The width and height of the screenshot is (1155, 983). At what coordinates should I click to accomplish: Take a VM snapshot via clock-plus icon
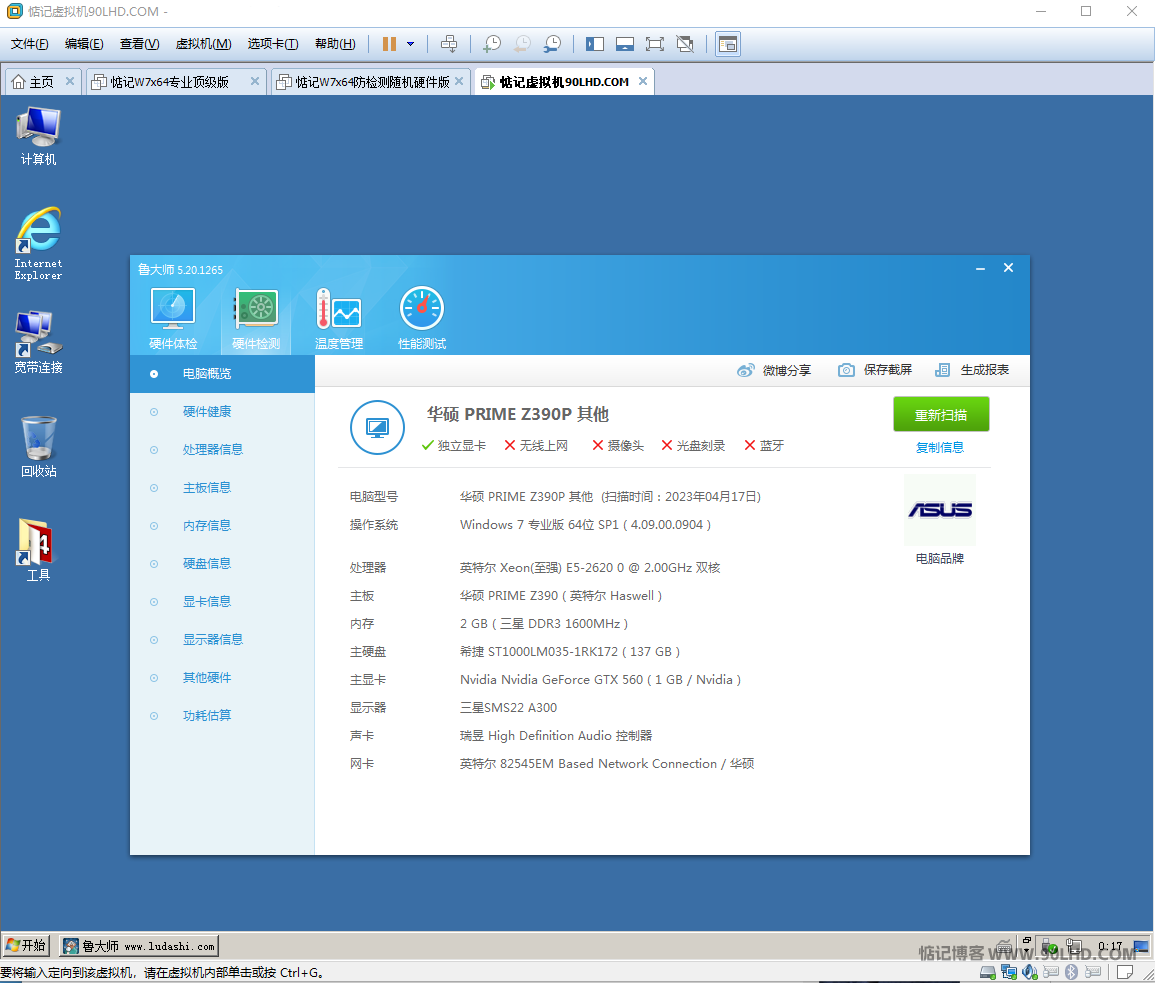coord(491,44)
